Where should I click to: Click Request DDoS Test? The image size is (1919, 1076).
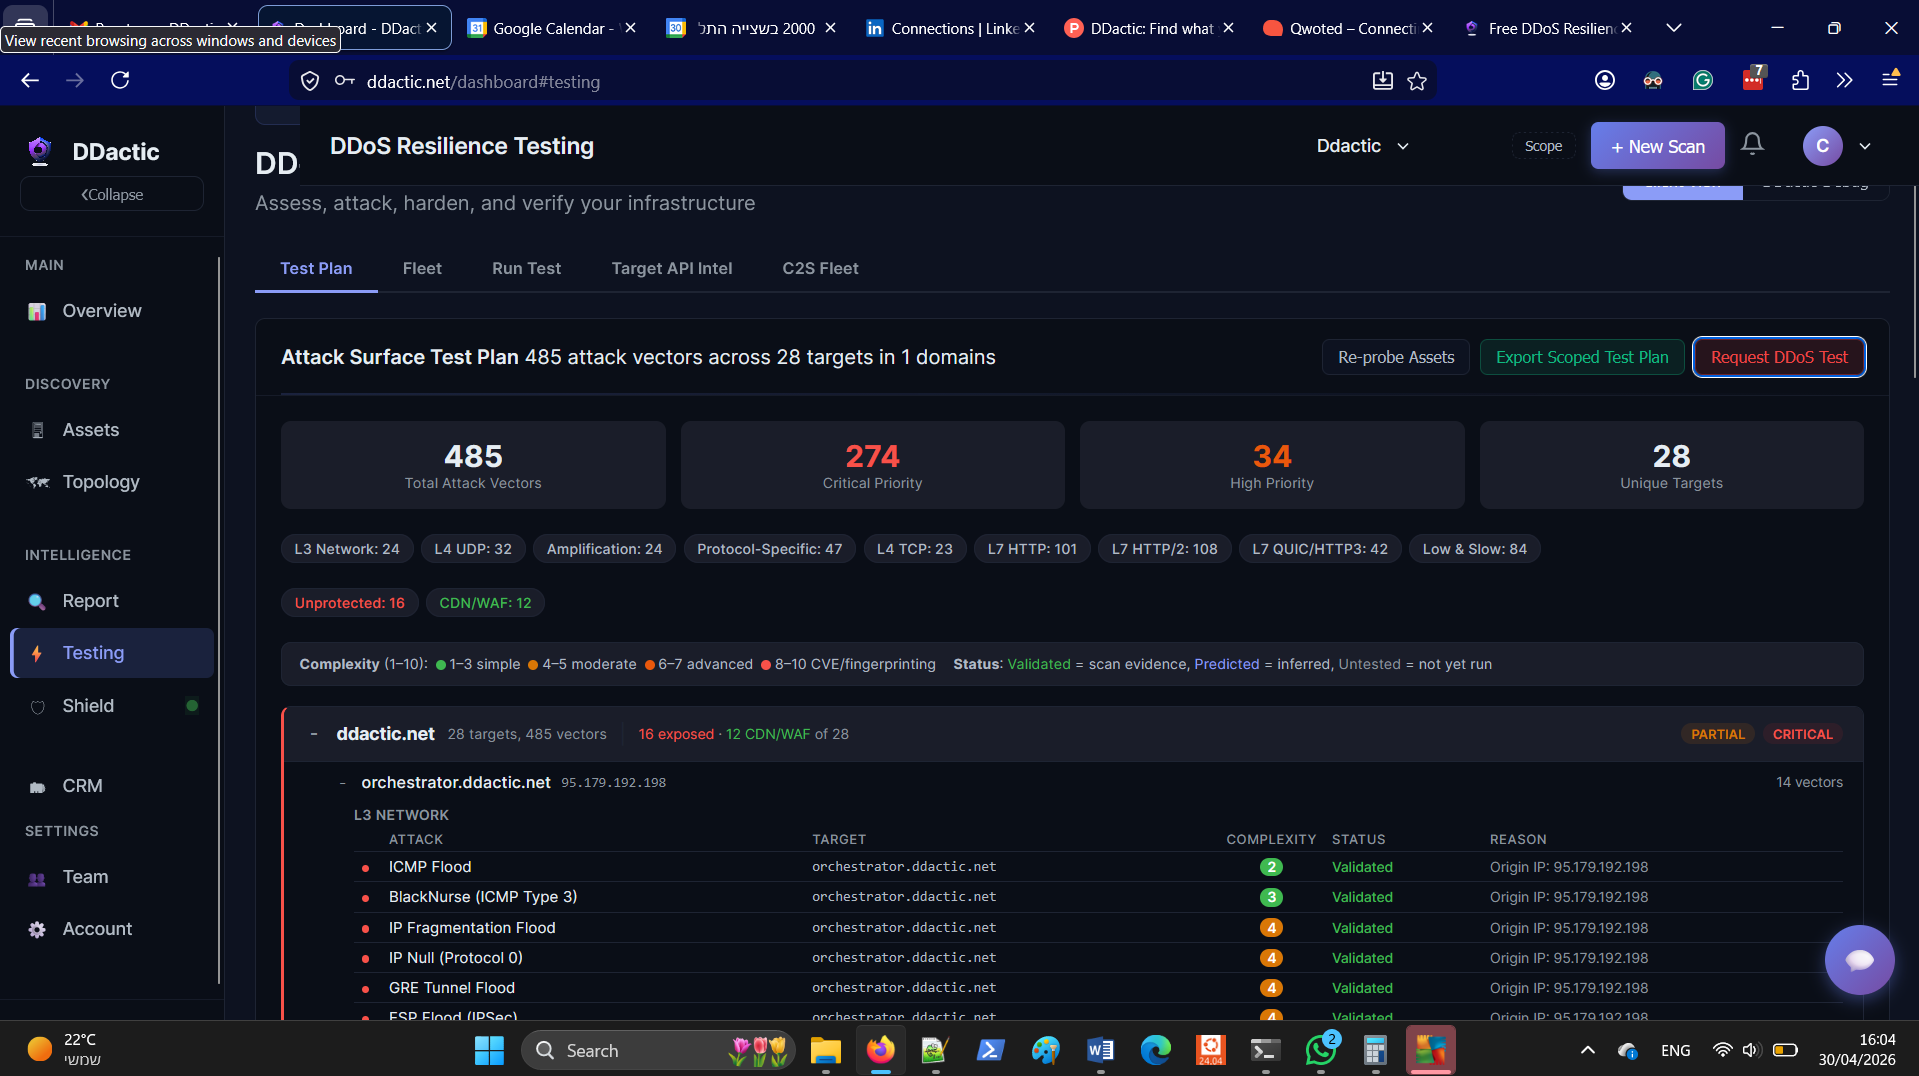(1779, 357)
